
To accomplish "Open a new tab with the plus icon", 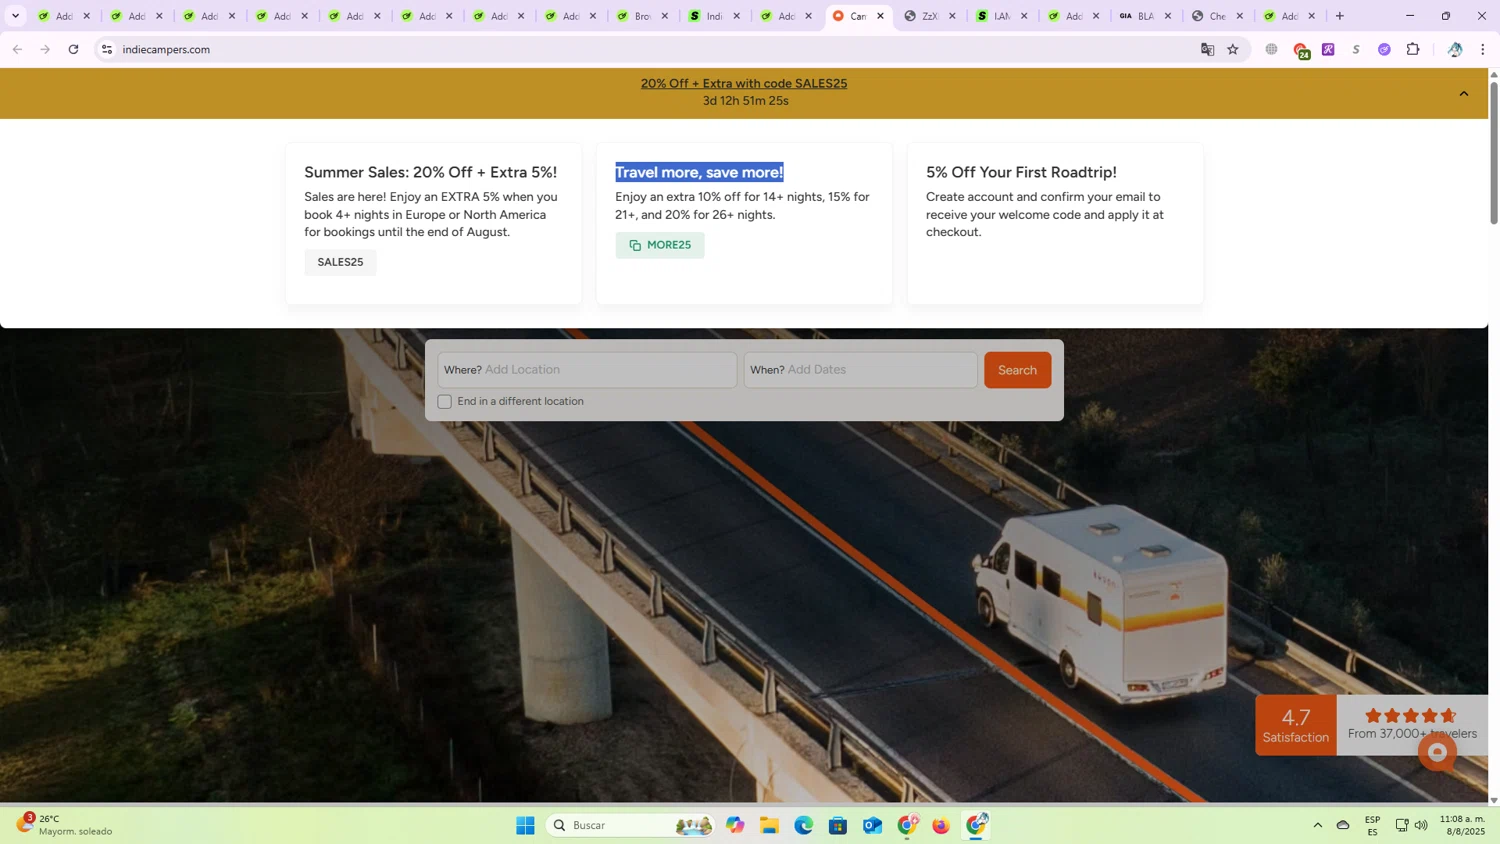I will [x=1339, y=16].
